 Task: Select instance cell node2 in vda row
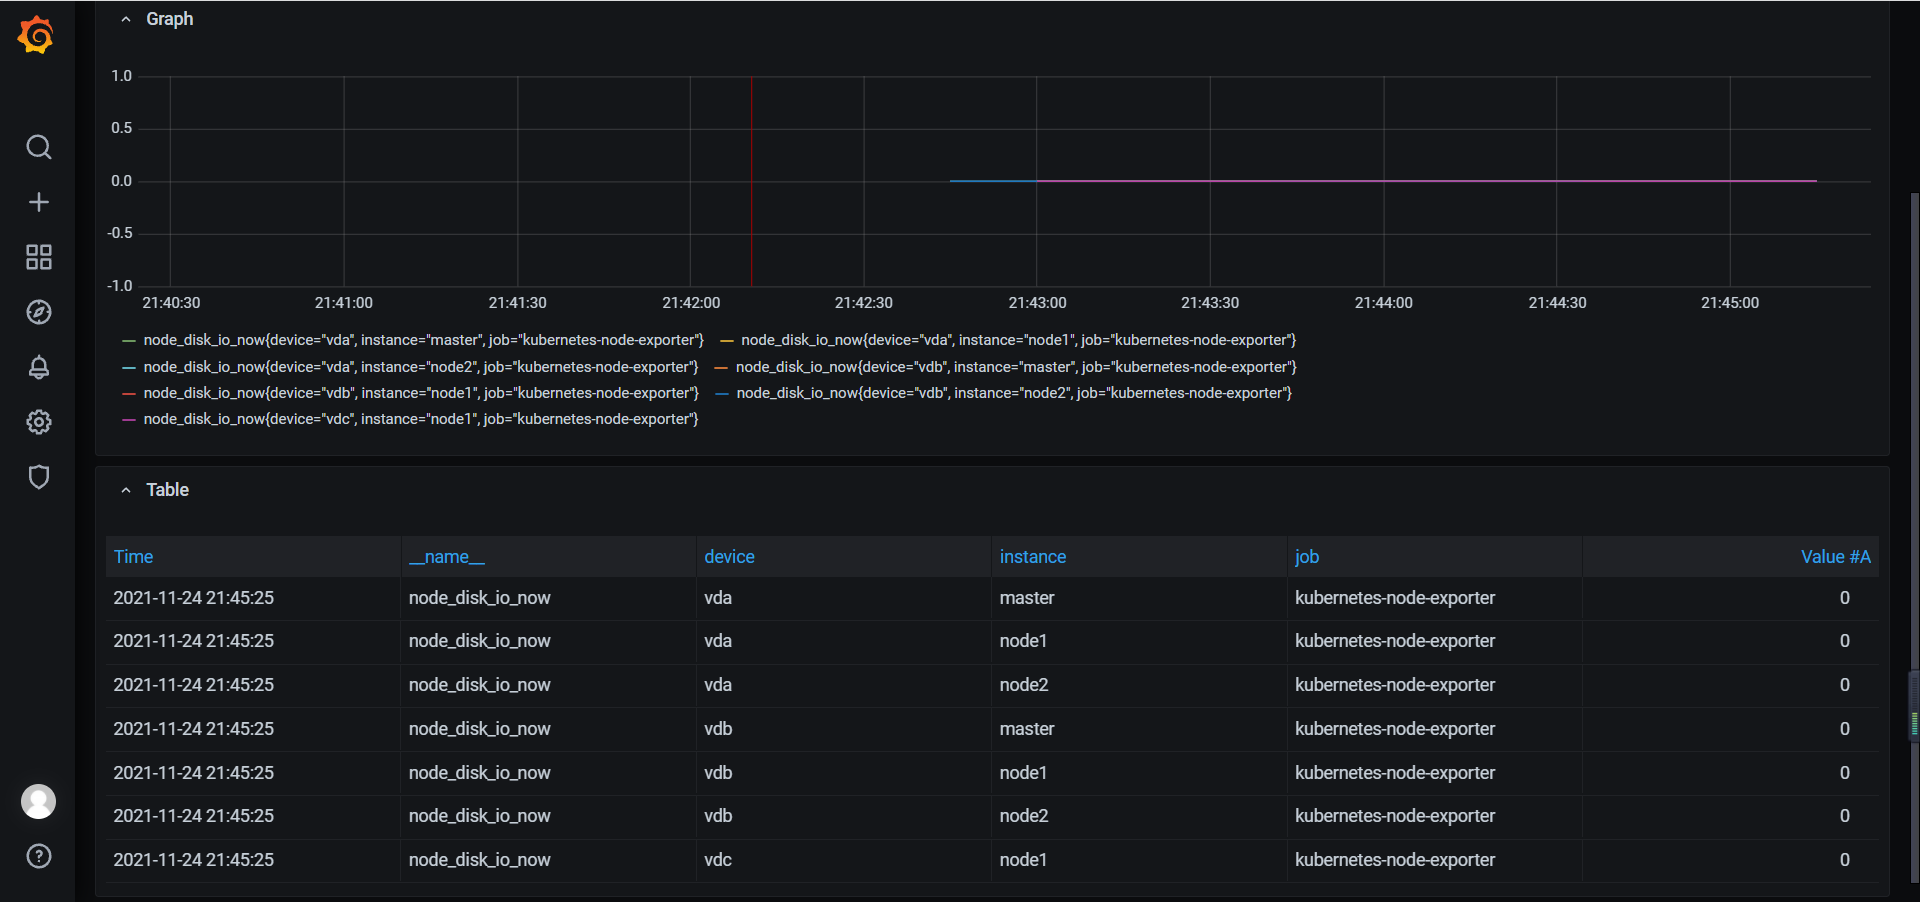pyautogui.click(x=1024, y=685)
